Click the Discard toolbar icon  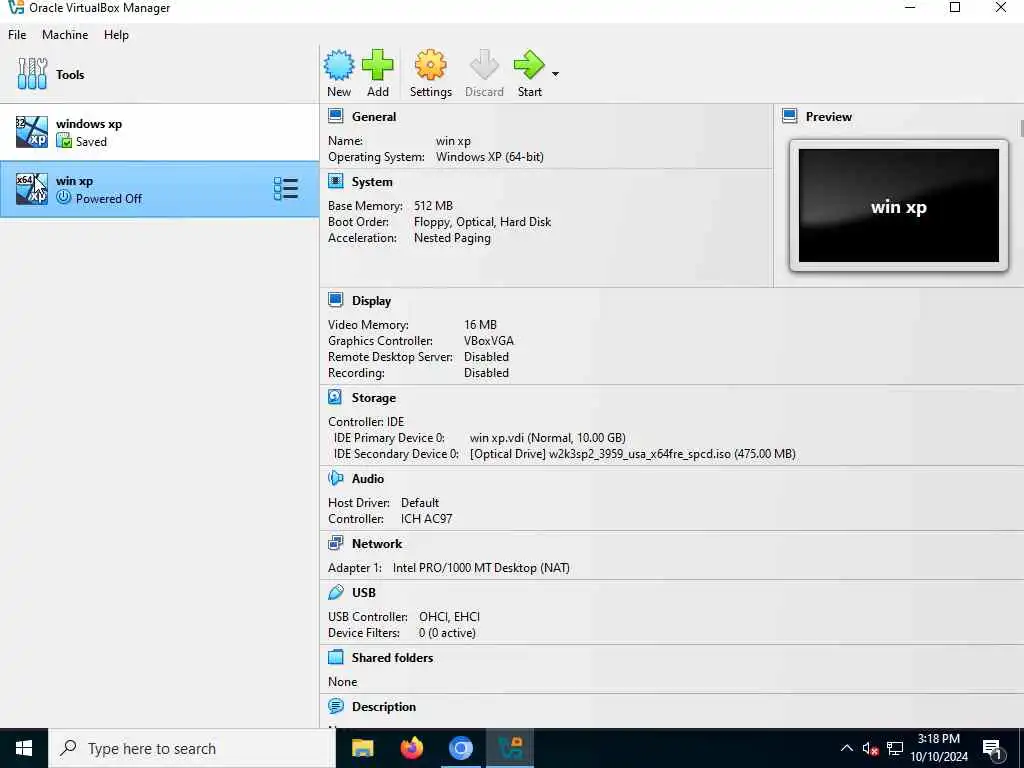click(484, 65)
